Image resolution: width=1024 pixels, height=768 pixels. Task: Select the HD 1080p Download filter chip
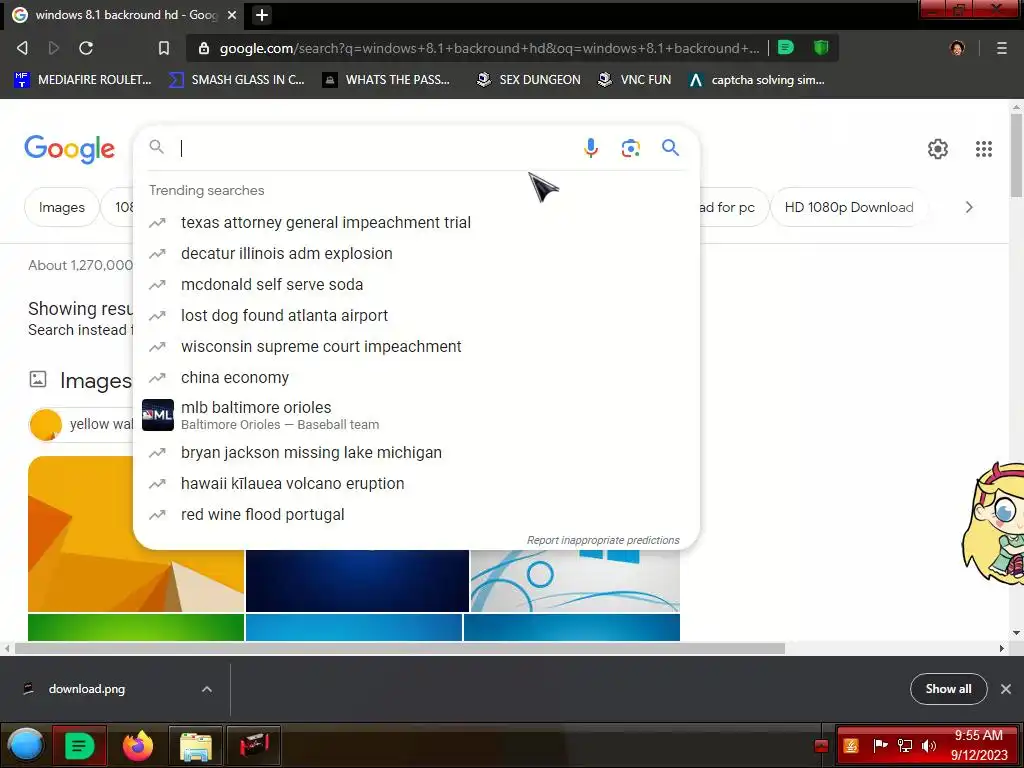coord(848,207)
